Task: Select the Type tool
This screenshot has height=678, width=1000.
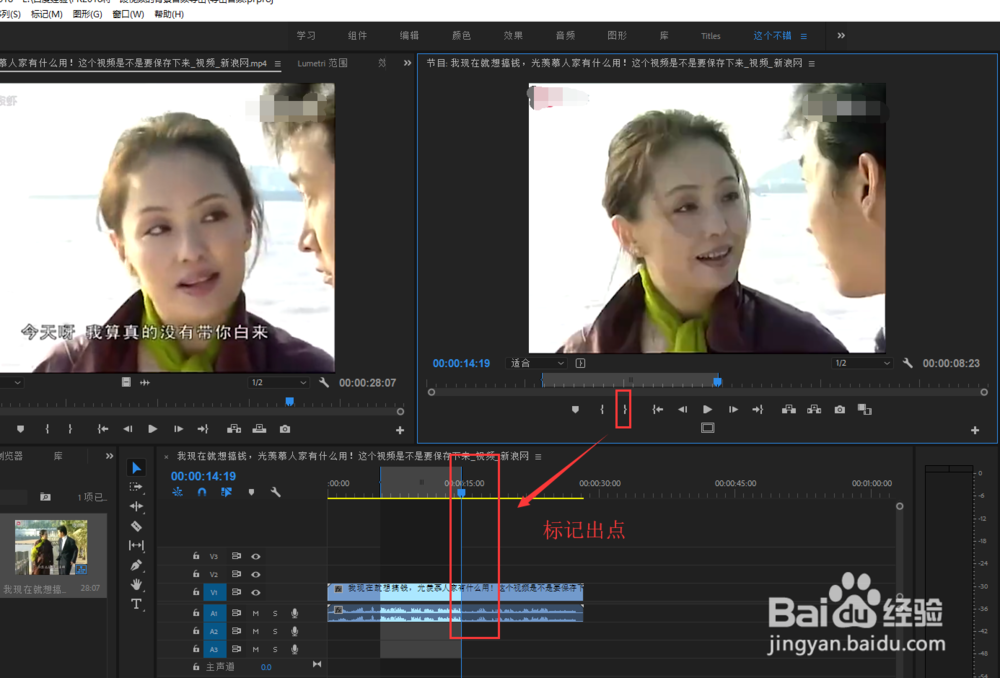Action: pyautogui.click(x=136, y=604)
